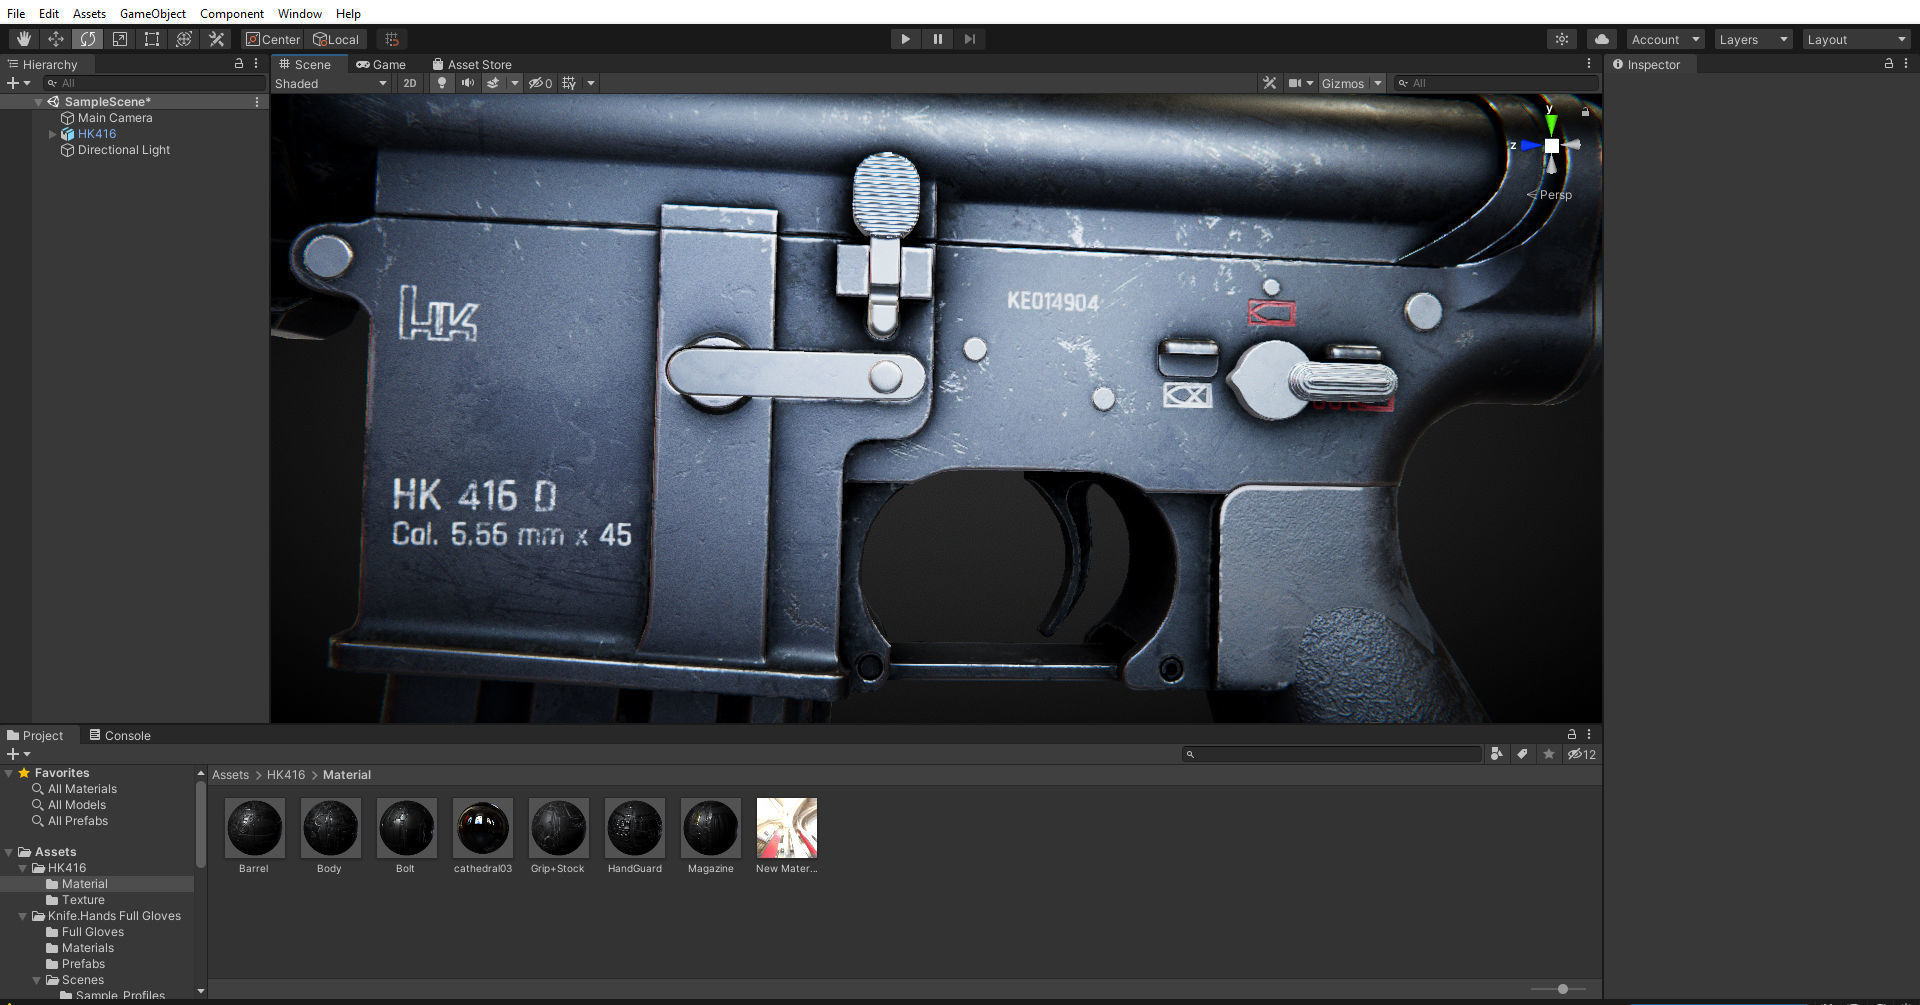Select the Barrel material thumbnail
Screen dimensions: 1920x1005
point(254,828)
